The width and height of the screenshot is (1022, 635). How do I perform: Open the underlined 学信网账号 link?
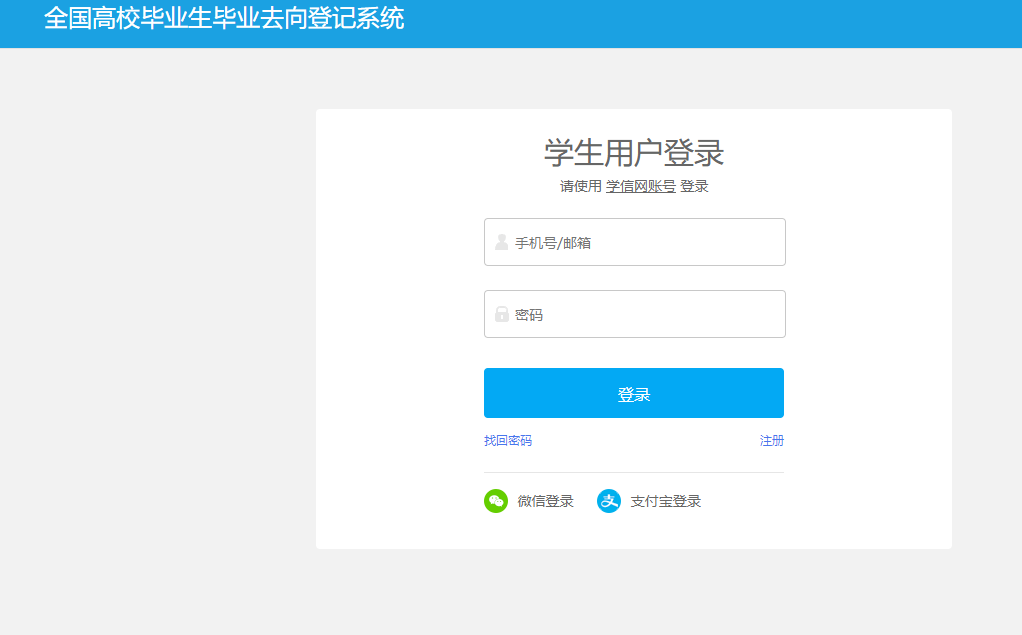pos(640,187)
